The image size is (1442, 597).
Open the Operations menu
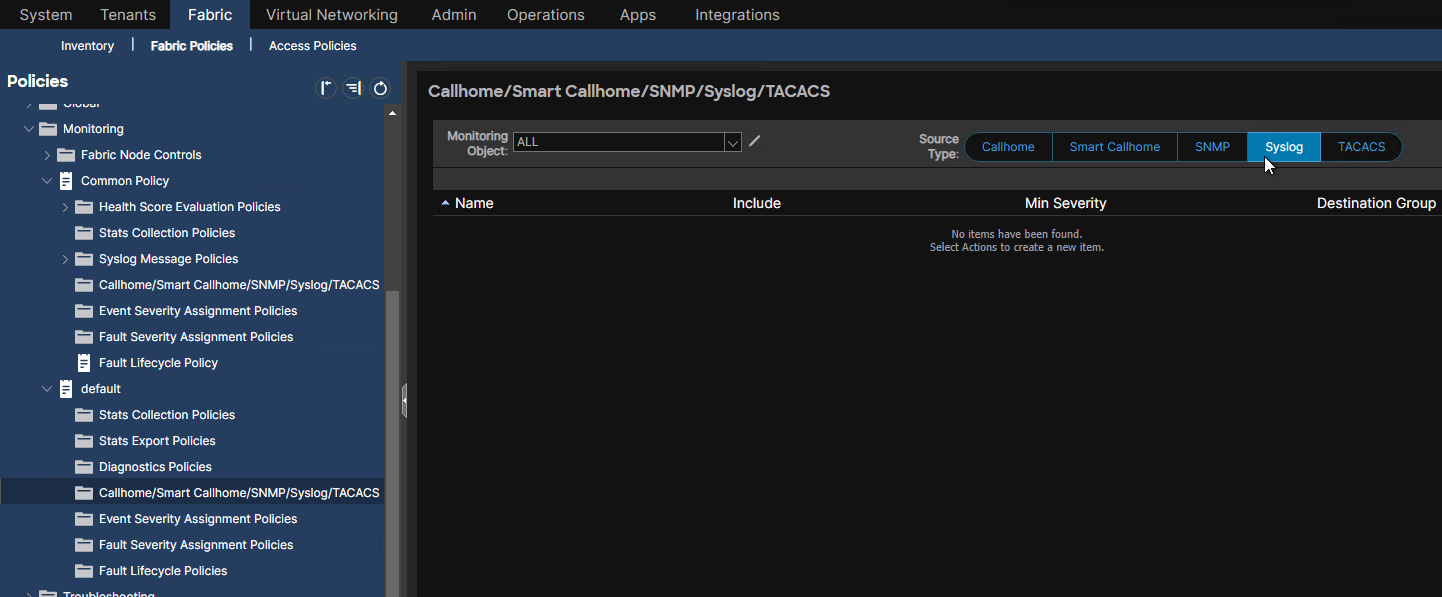pos(546,15)
